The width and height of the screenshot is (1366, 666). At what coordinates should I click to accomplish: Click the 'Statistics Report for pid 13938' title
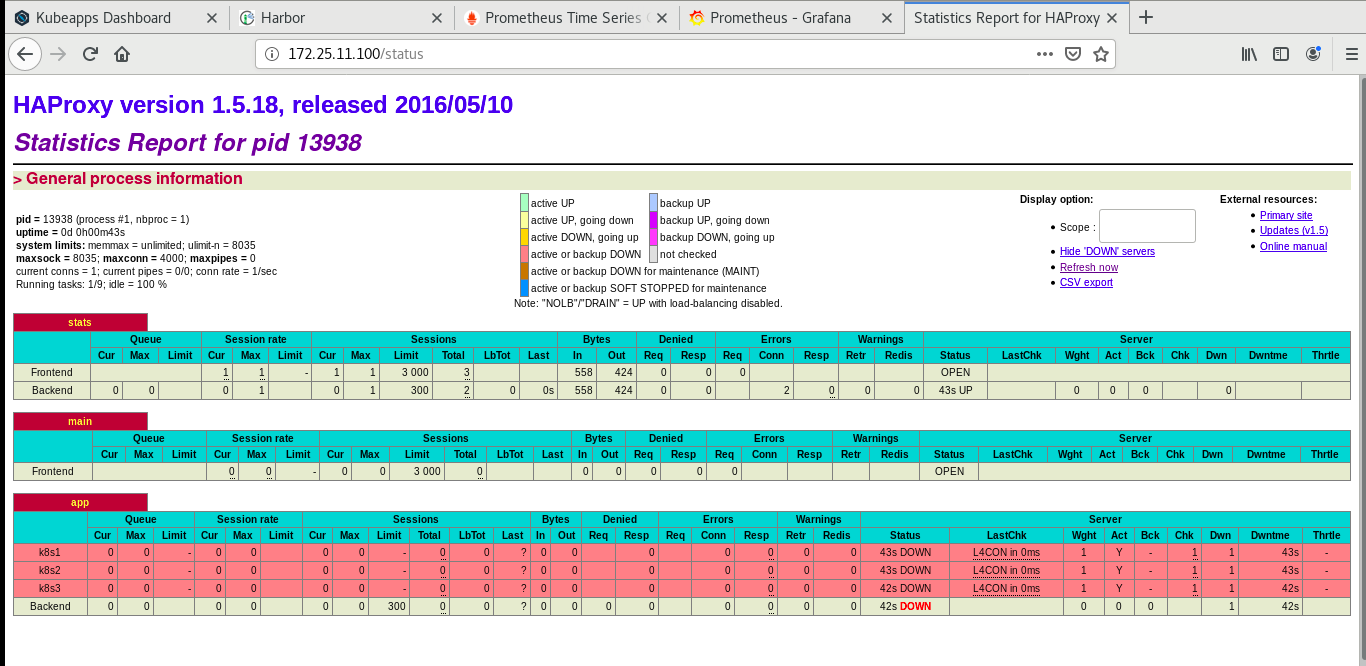pyautogui.click(x=188, y=143)
